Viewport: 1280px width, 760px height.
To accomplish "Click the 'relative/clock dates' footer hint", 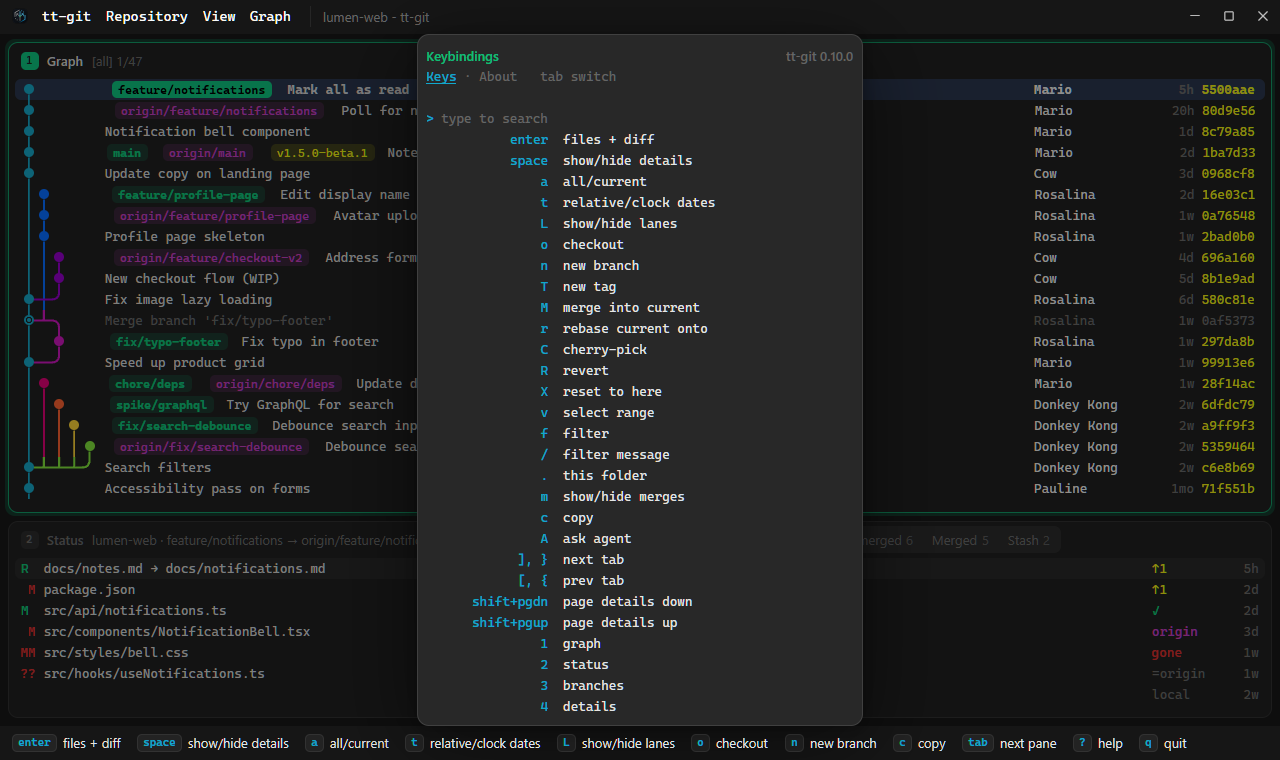I will tap(473, 743).
